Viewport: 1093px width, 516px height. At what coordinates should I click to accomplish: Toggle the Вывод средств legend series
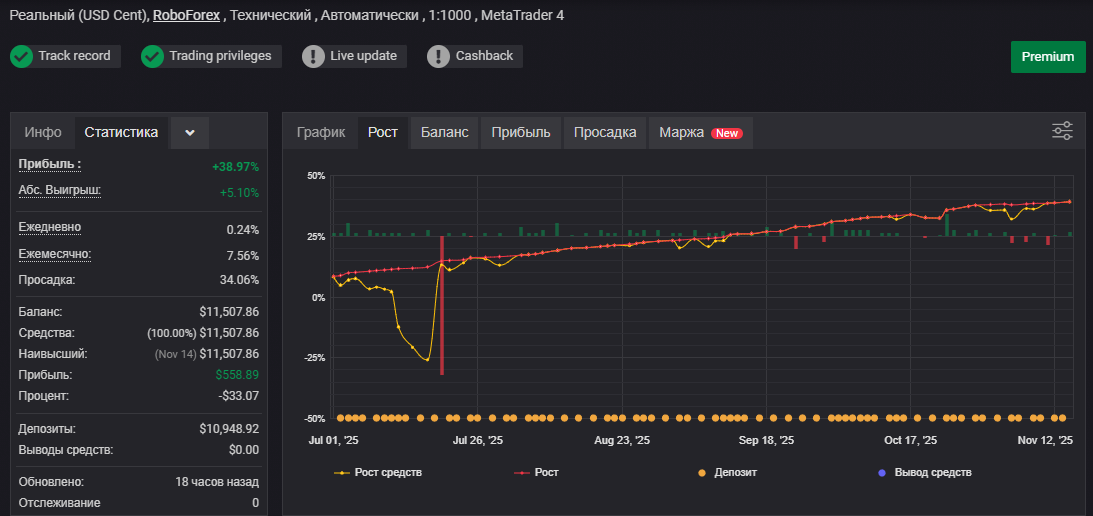[x=924, y=473]
